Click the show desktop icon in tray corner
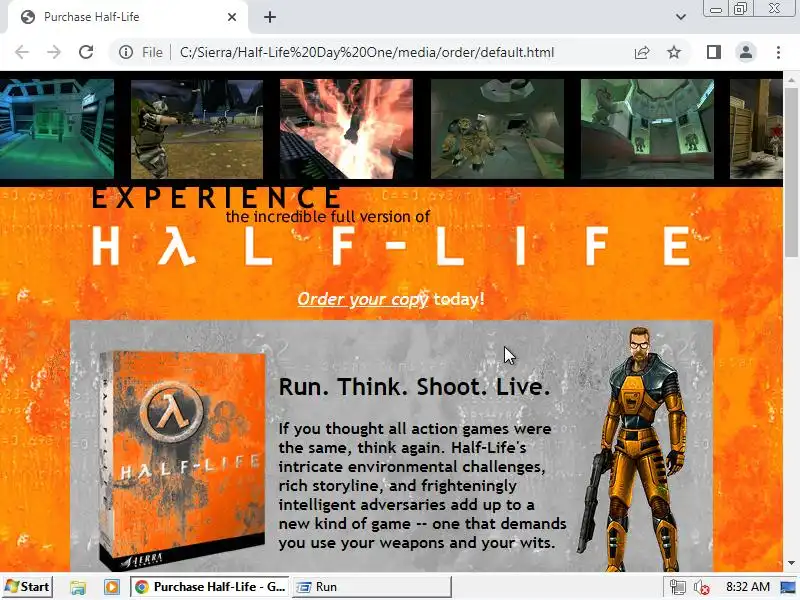800x600 pixels. point(788,587)
